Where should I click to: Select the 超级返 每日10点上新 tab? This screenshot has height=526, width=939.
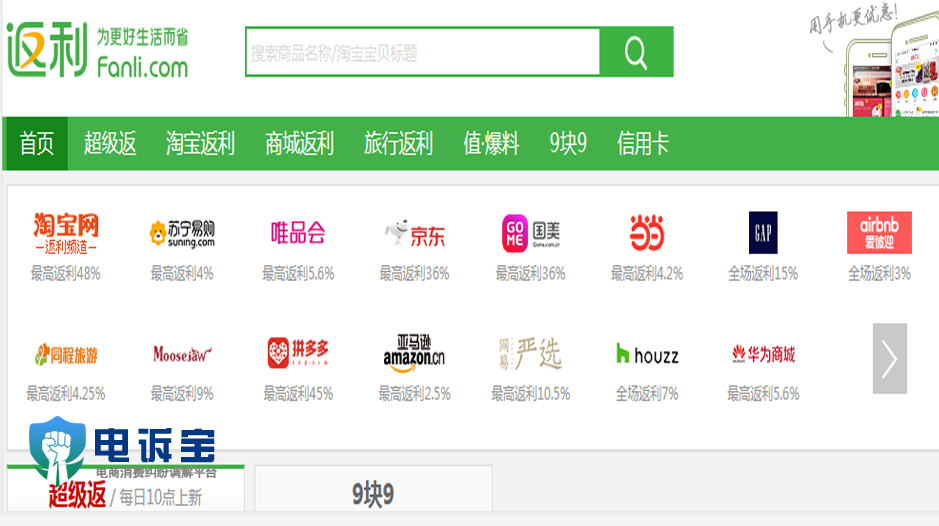[x=126, y=489]
